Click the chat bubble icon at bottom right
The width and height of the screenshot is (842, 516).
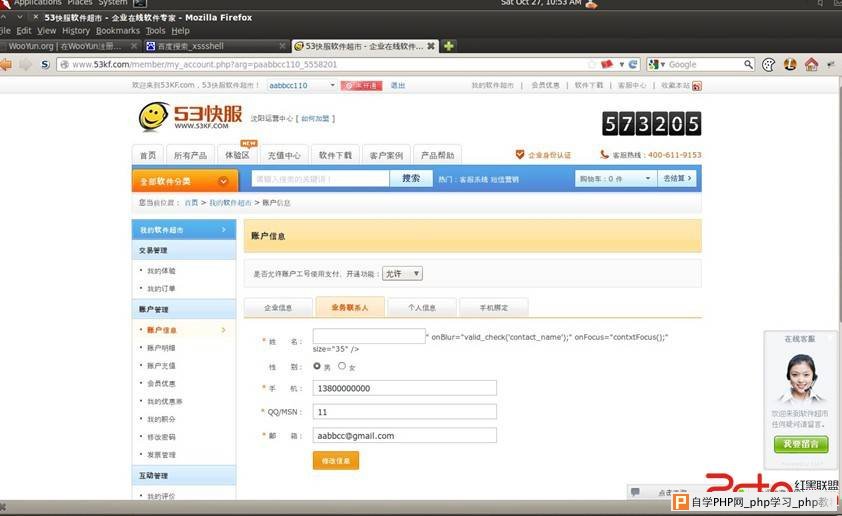[635, 492]
